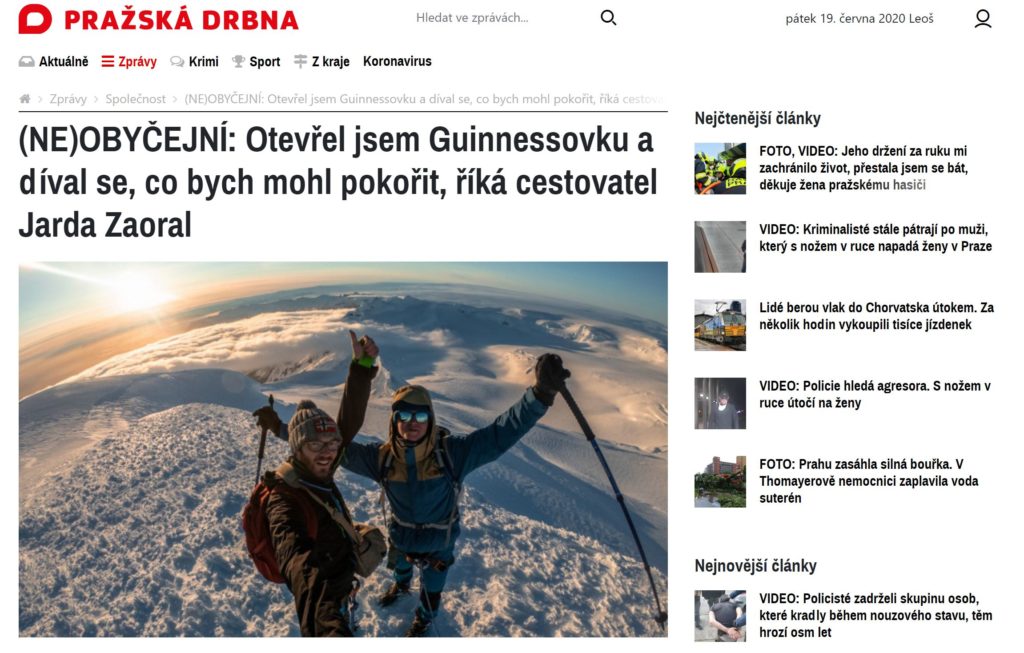Click the main mountaineers article photo
1024x653 pixels.
tap(343, 449)
